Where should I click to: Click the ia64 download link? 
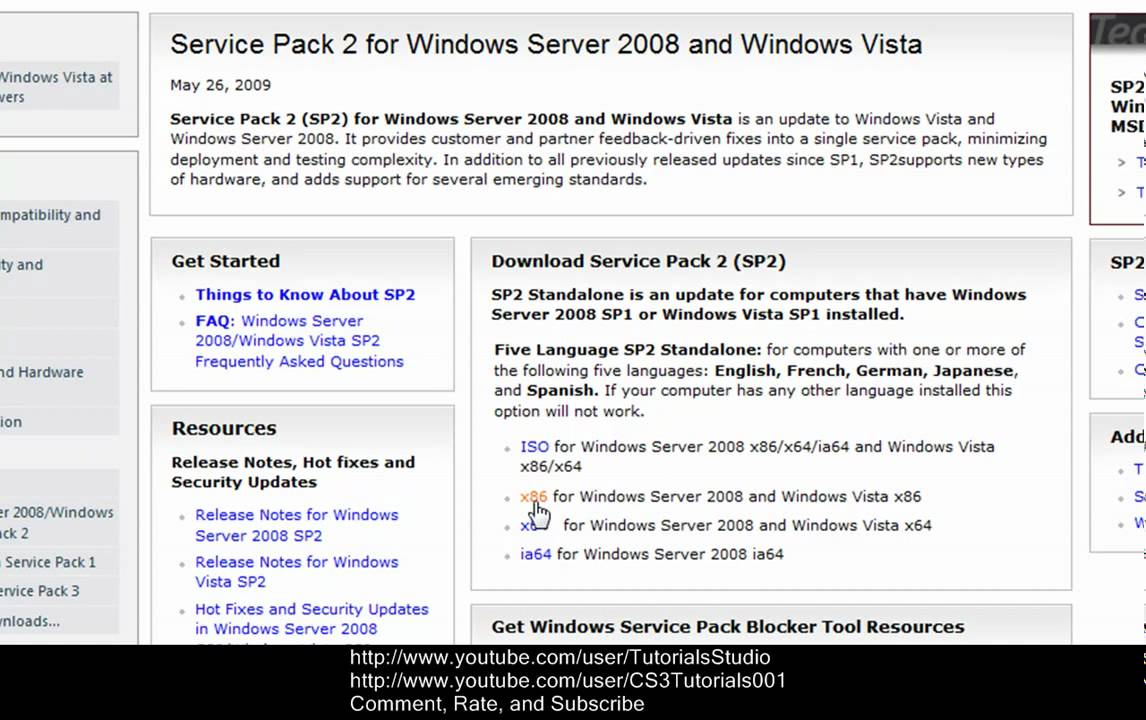point(536,554)
